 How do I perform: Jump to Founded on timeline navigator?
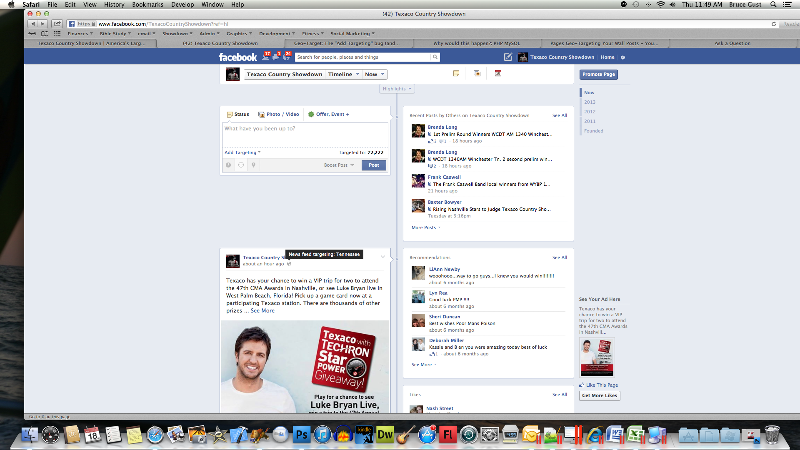[593, 131]
